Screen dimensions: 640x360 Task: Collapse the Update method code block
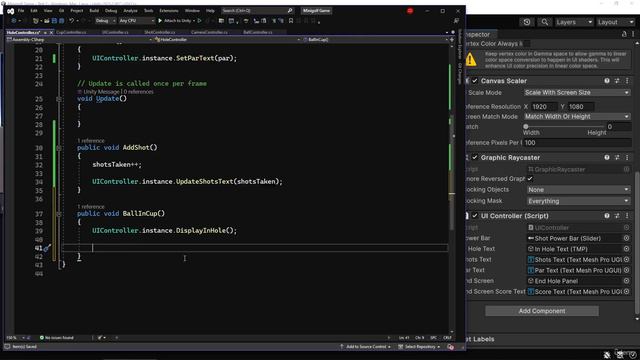(59, 99)
